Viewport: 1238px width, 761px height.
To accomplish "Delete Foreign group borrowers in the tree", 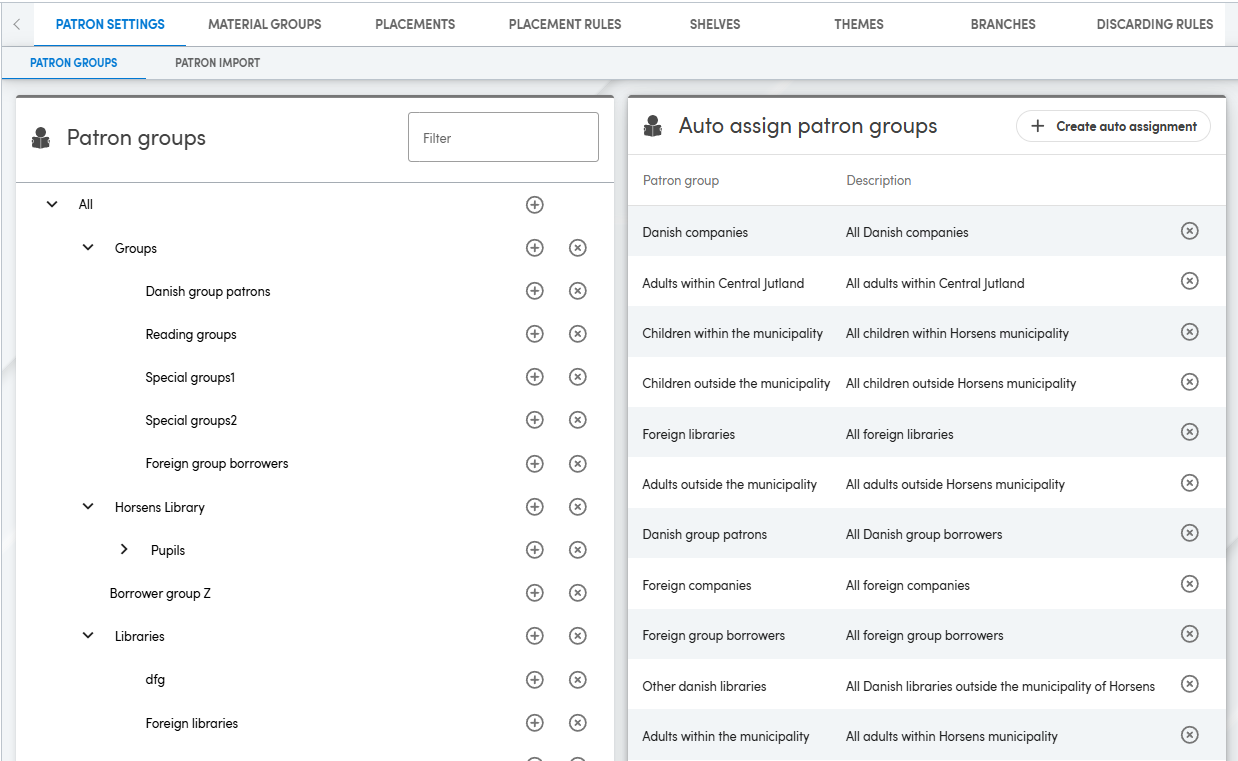I will (578, 464).
